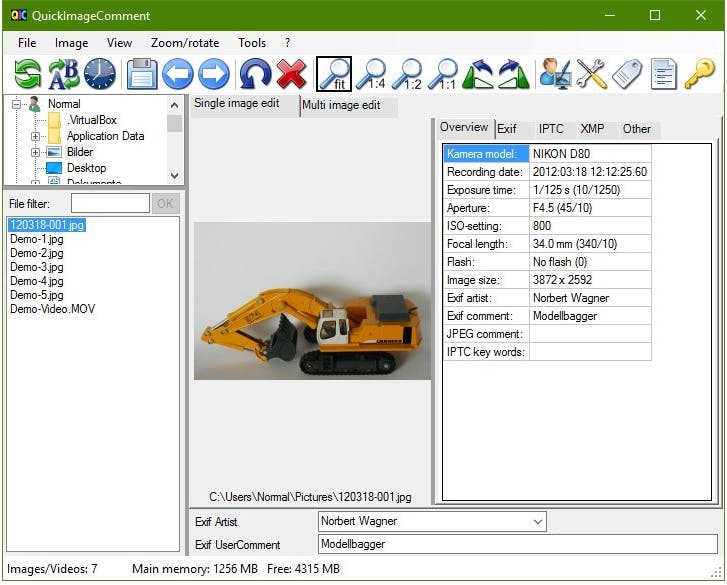Click the blue clock icon in toolbar
727x585 pixels.
pyautogui.click(x=100, y=73)
